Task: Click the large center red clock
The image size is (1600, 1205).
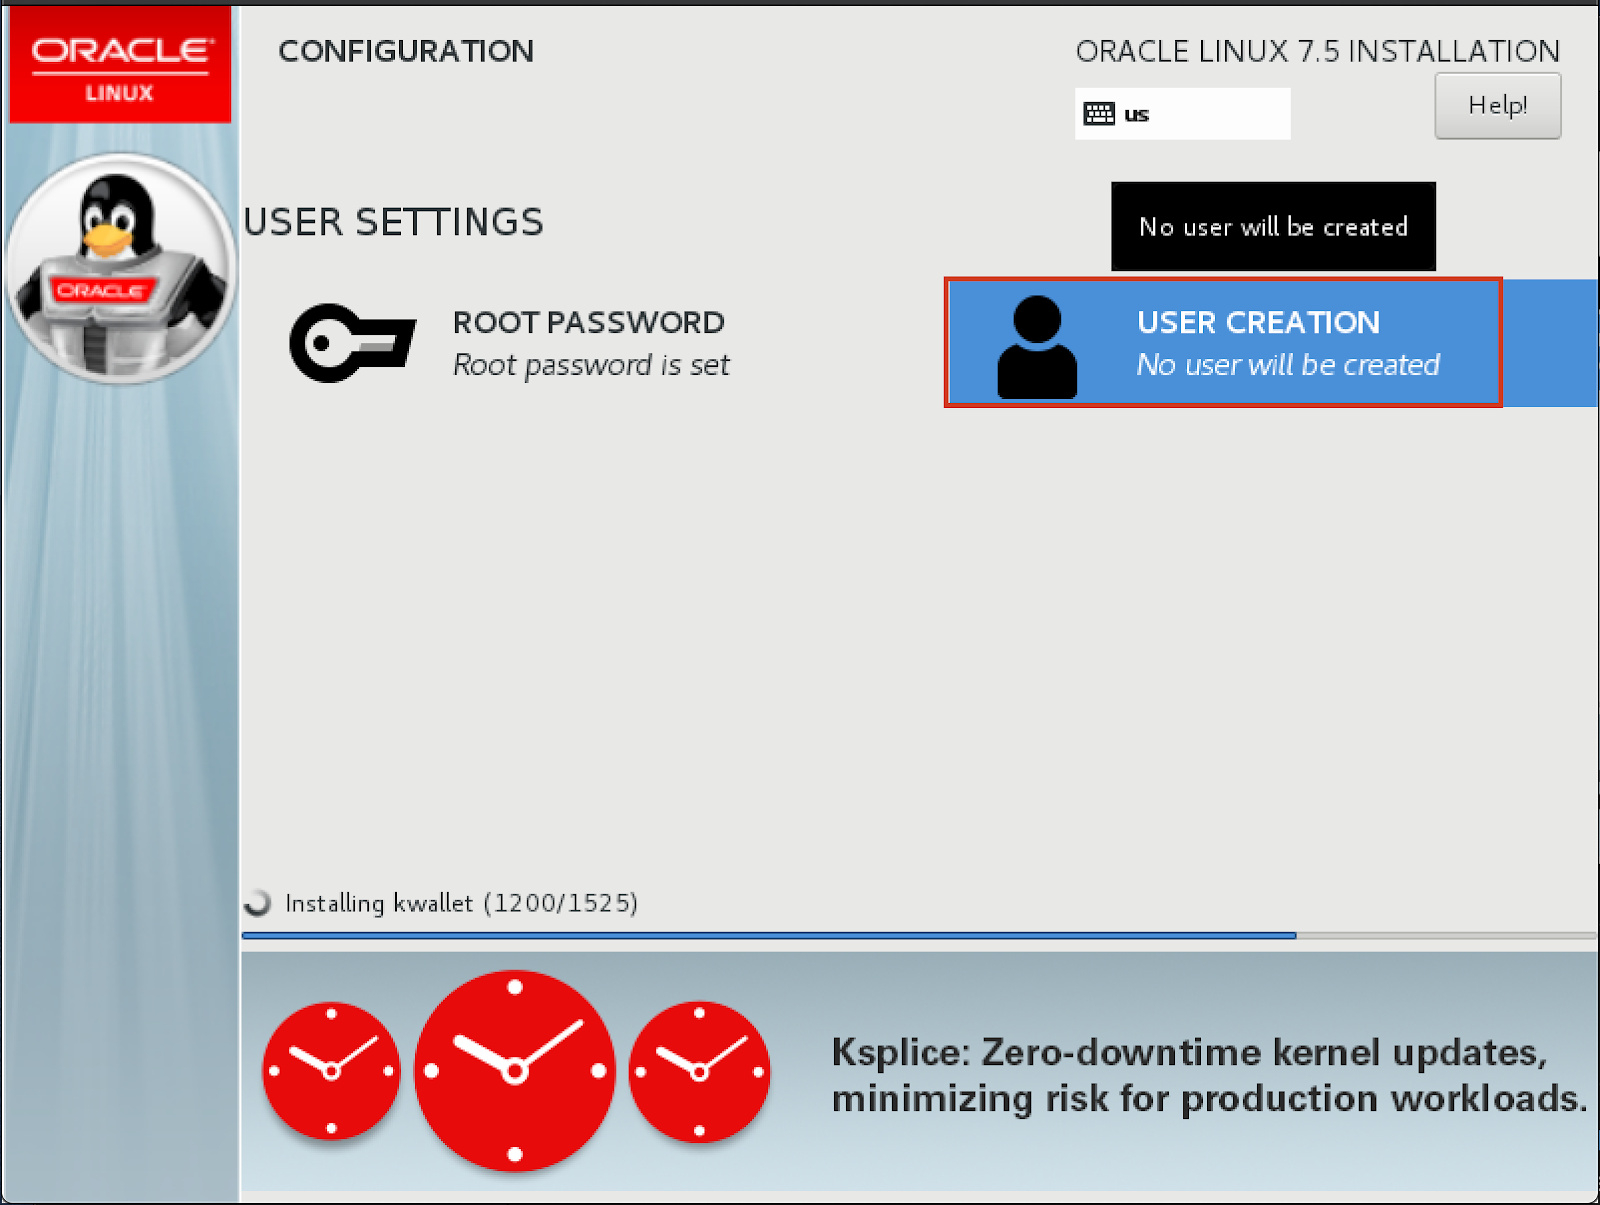Action: point(514,1071)
